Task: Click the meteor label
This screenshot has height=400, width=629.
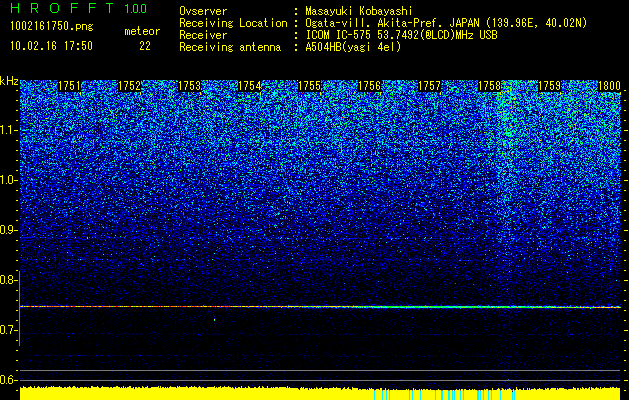Action: (142, 31)
